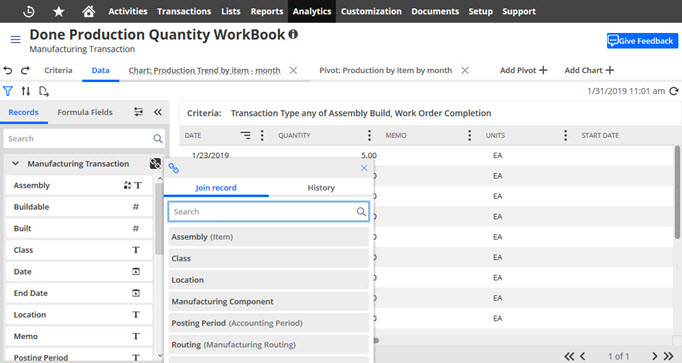Open the Lists menu

231,11
